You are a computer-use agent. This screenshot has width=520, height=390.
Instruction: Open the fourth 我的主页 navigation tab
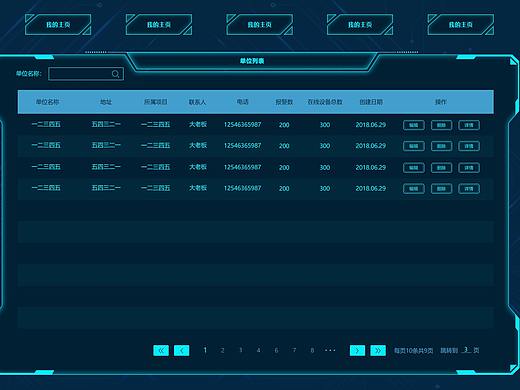pyautogui.click(x=360, y=25)
